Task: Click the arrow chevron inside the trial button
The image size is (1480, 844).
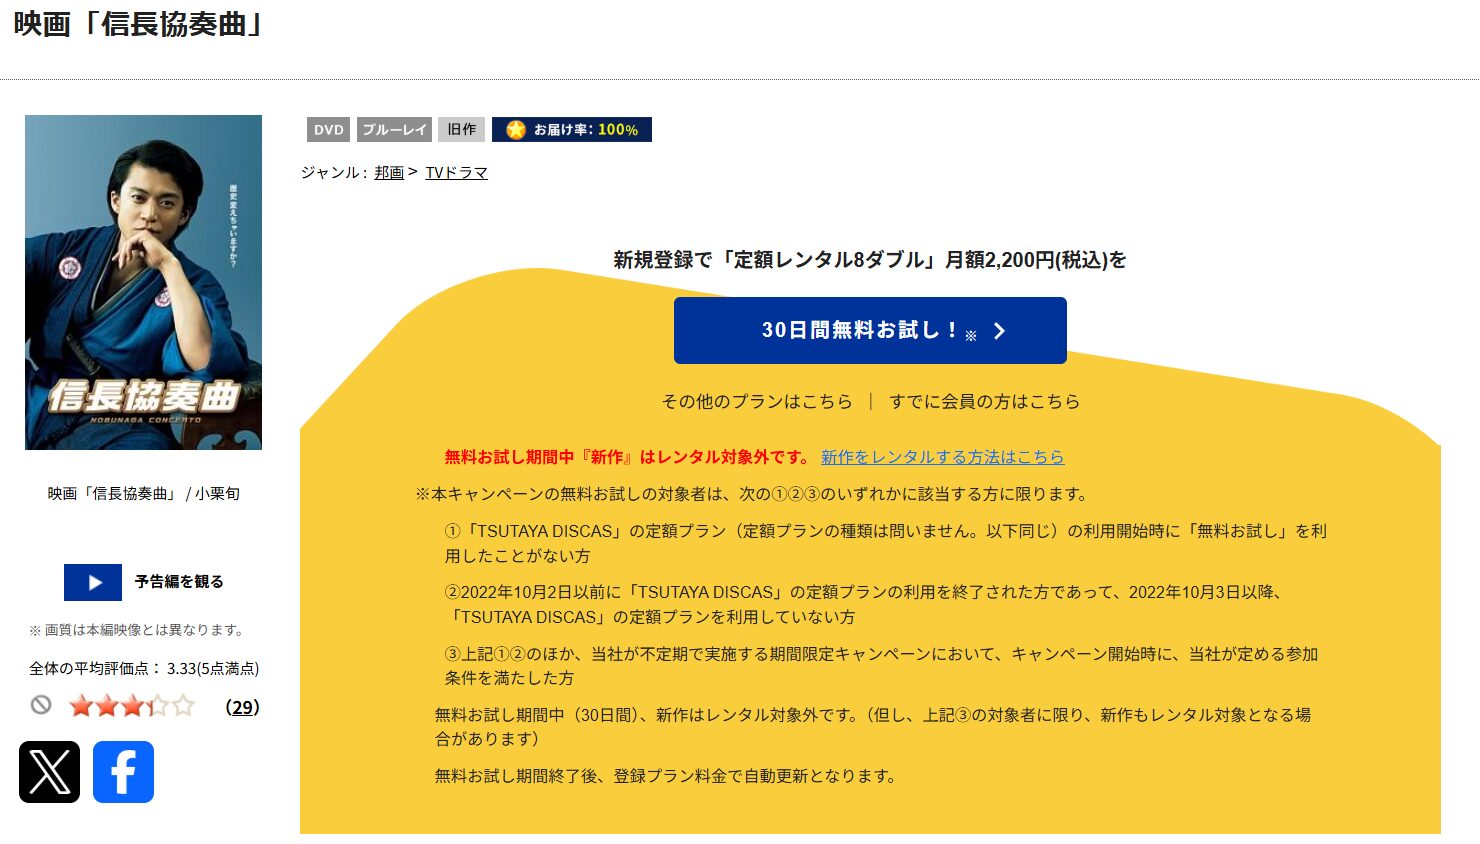Action: pos(998,330)
